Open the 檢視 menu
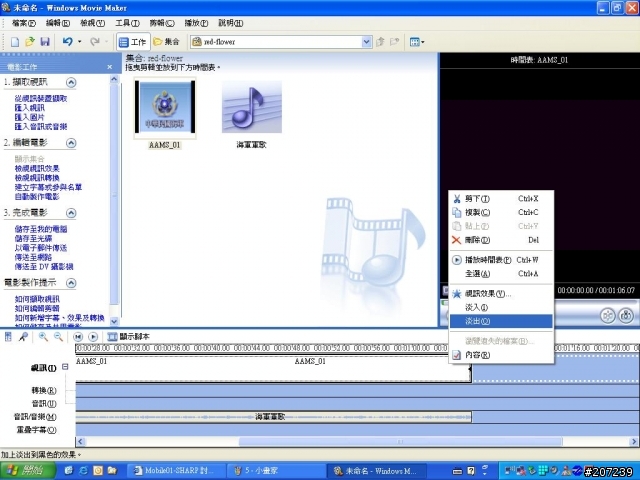640x480 pixels. [x=92, y=23]
